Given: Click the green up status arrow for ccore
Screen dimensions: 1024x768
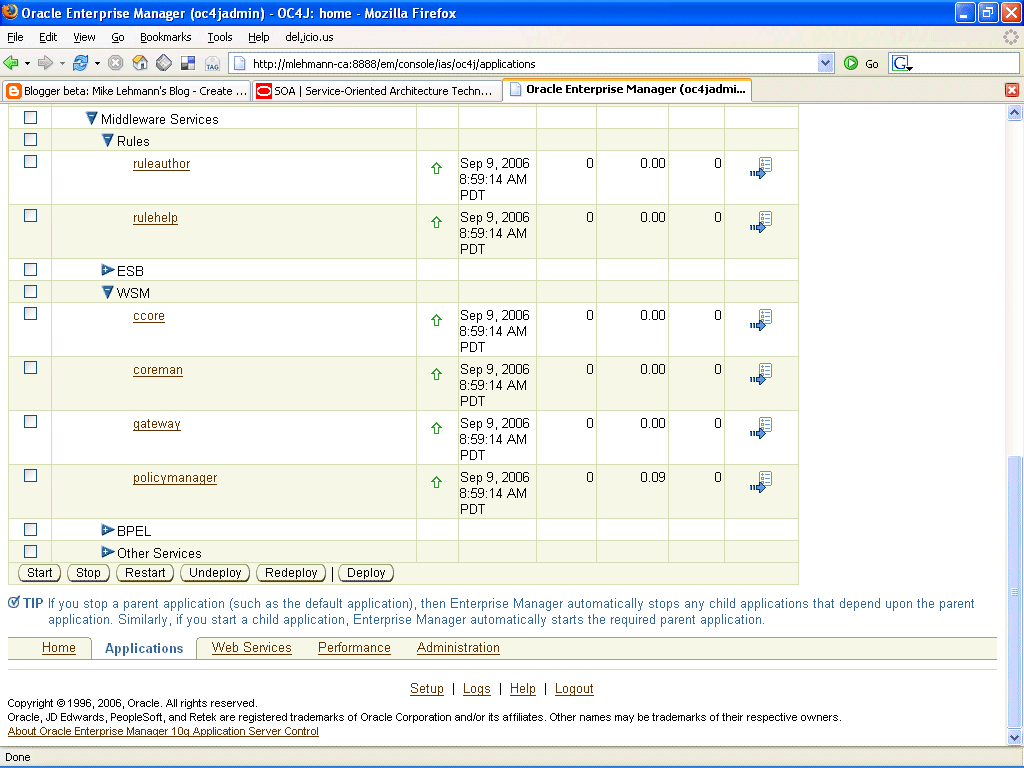Looking at the screenshot, I should pyautogui.click(x=436, y=321).
